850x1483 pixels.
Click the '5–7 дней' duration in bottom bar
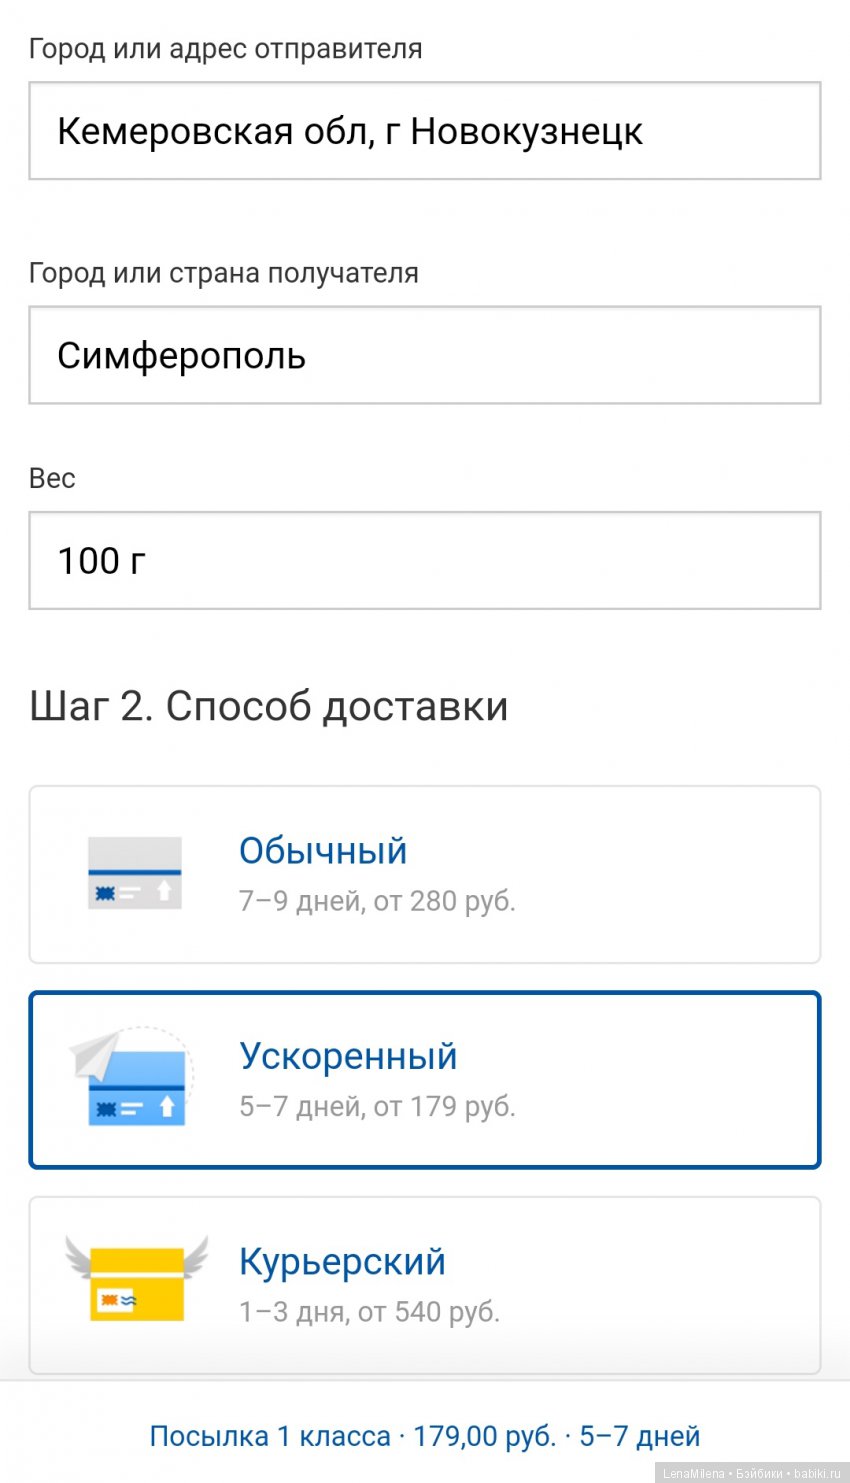[640, 1436]
